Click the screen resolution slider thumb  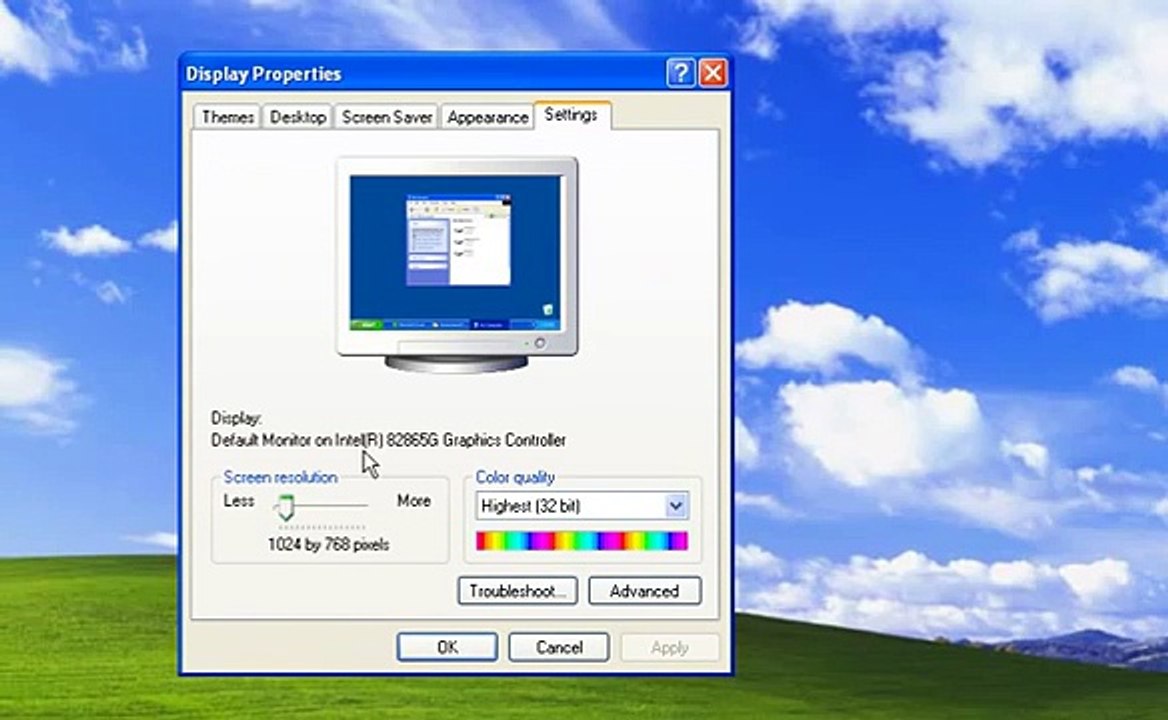[x=285, y=508]
